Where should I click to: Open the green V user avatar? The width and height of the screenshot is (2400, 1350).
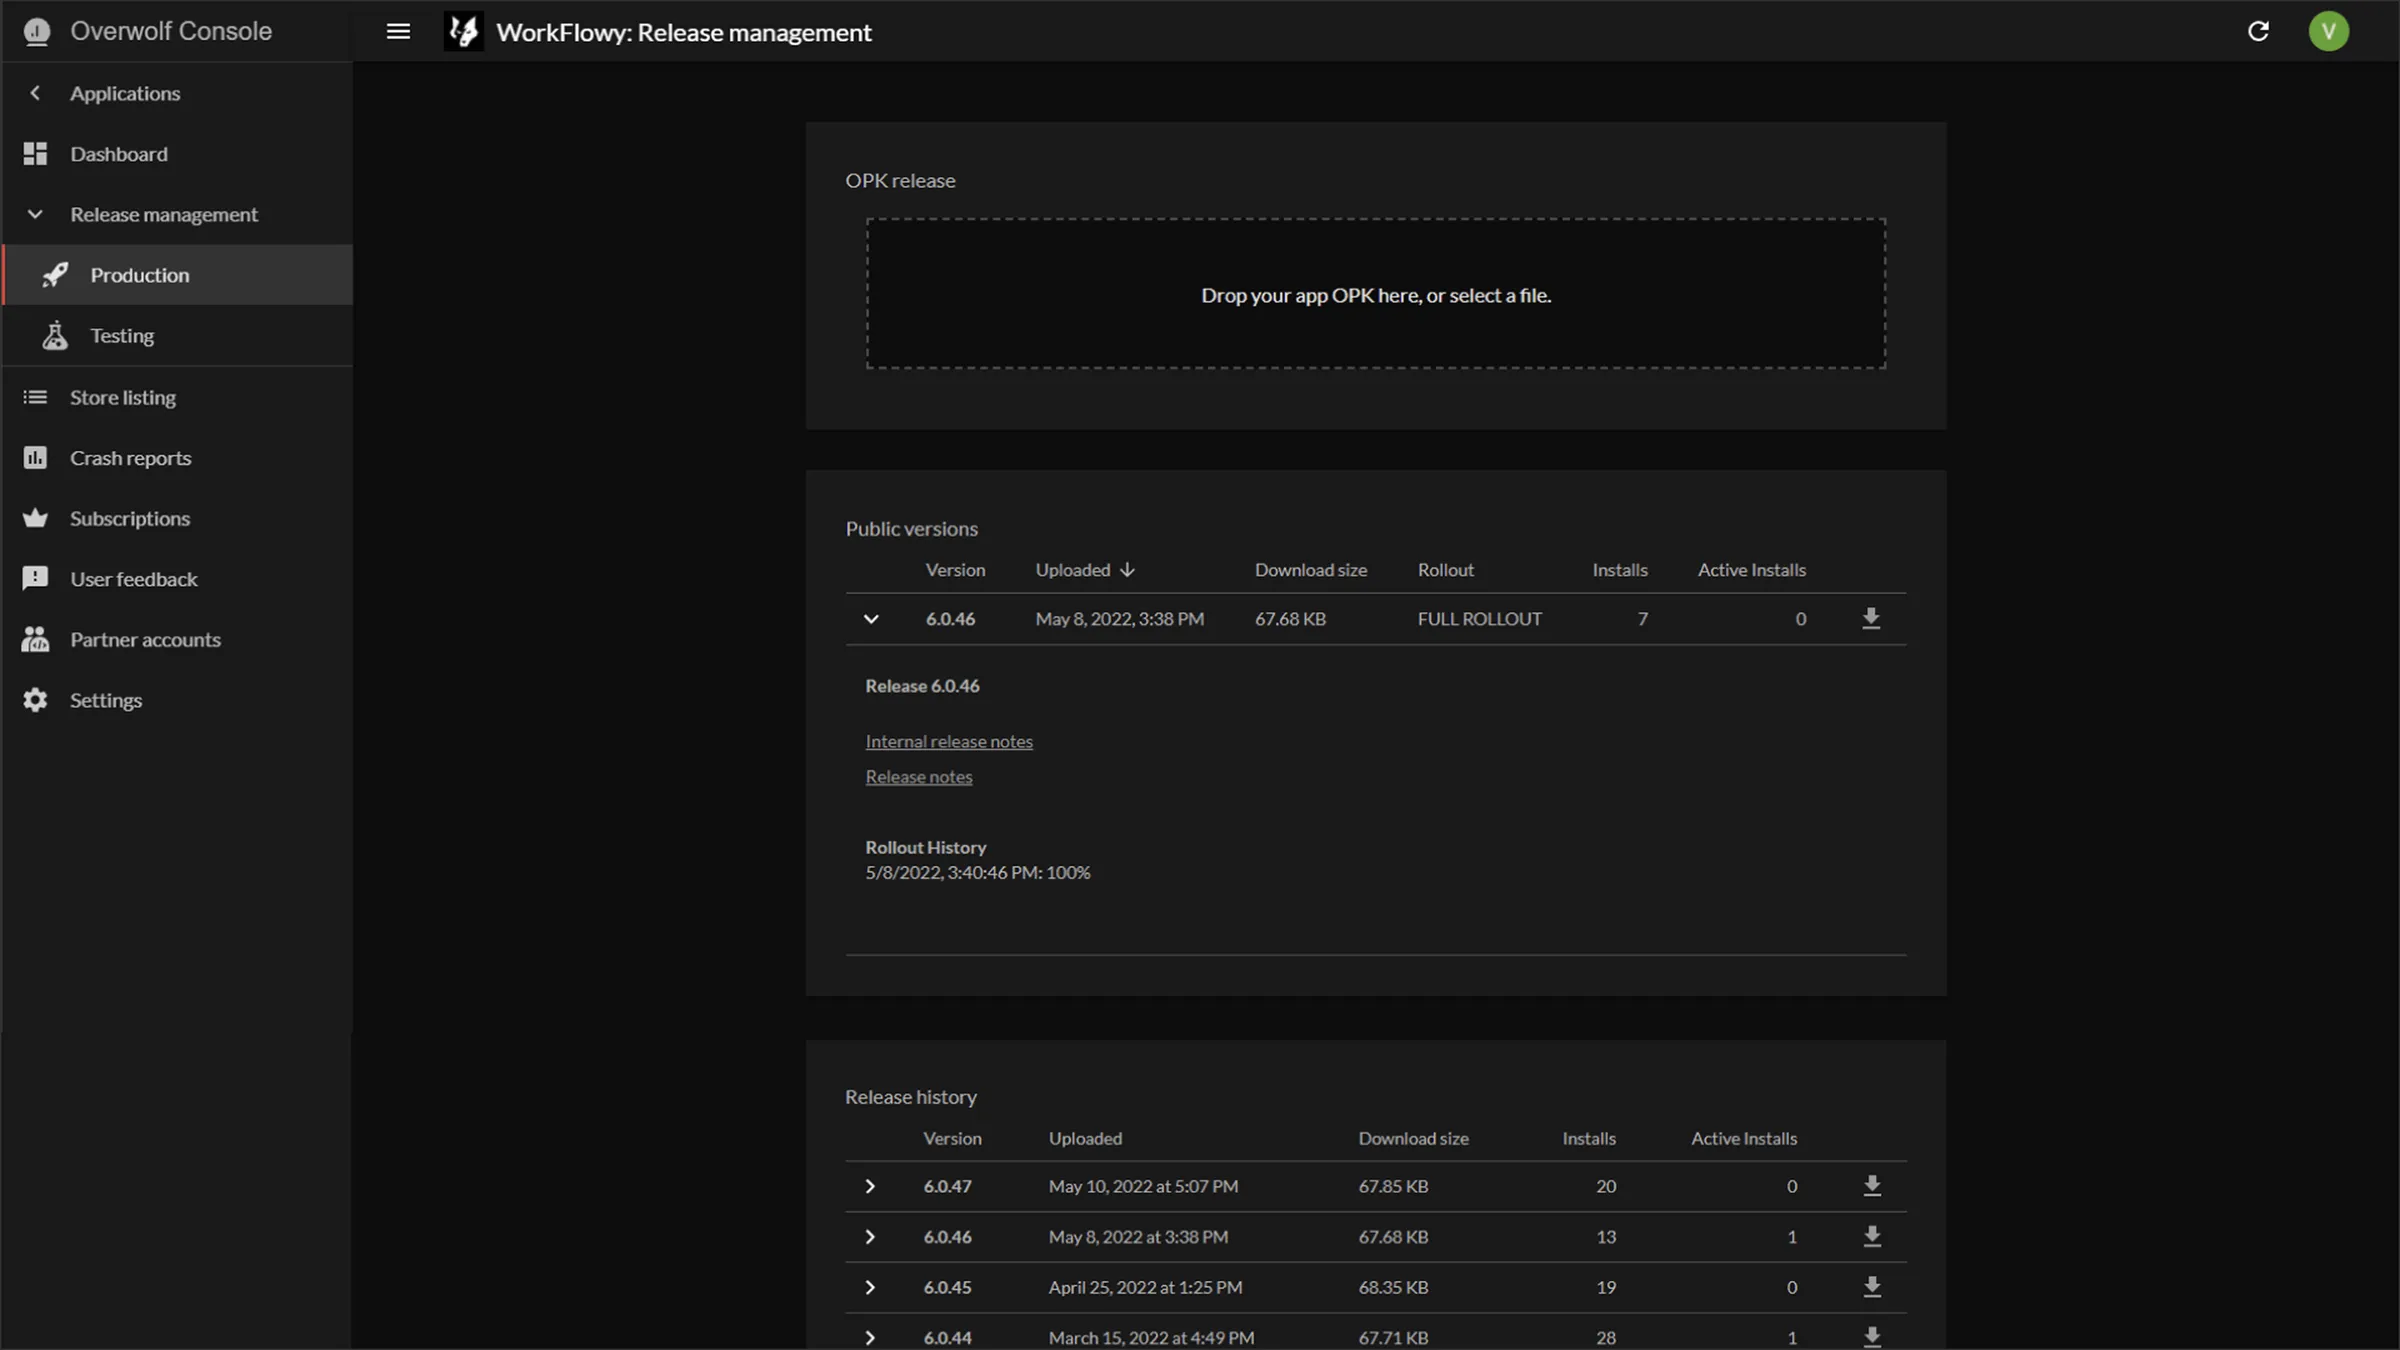click(2328, 31)
